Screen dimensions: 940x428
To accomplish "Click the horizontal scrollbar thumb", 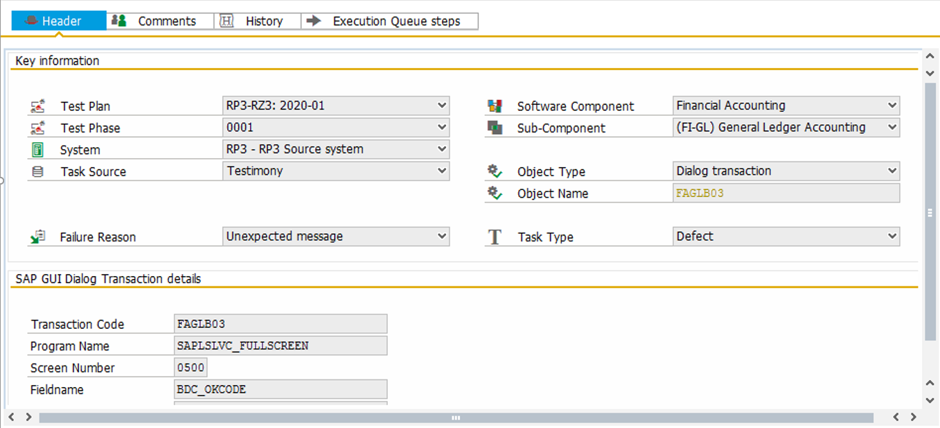I will click(455, 417).
